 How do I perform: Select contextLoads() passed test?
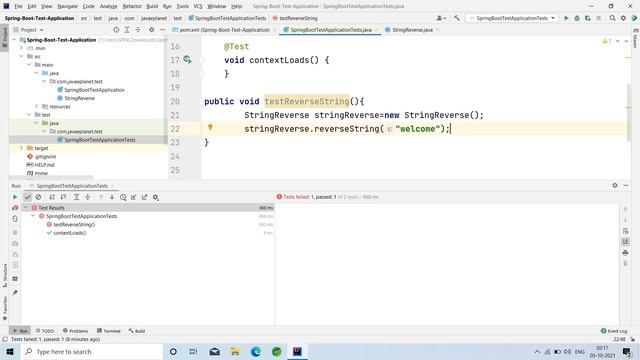tap(70, 233)
